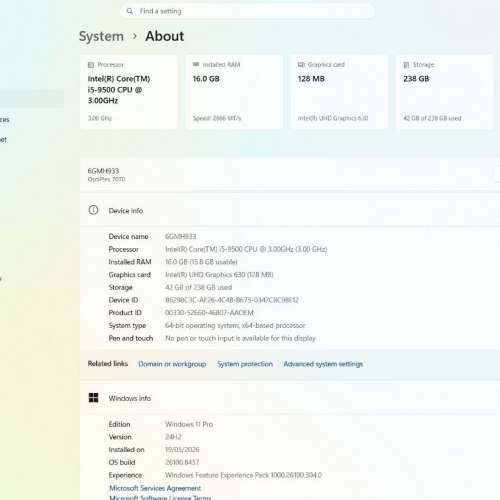Viewport: 500px width, 500px height.
Task: Select the device name value 6GMH933
Action: coord(181,236)
